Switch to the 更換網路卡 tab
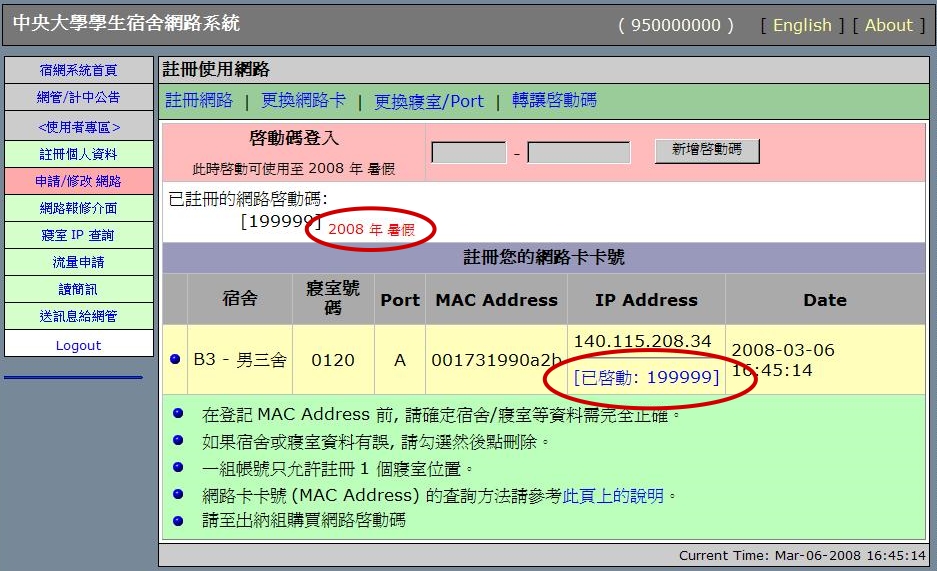 click(x=303, y=100)
